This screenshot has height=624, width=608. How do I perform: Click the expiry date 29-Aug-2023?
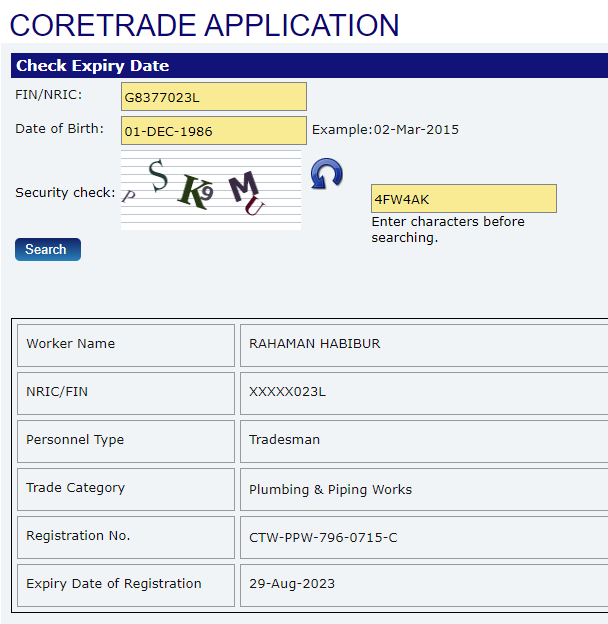[x=292, y=584]
